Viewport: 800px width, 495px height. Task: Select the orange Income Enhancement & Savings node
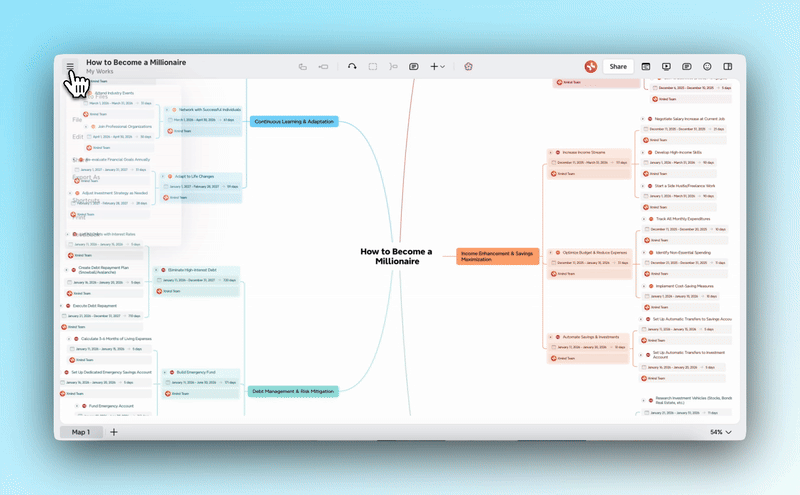pyautogui.click(x=498, y=255)
